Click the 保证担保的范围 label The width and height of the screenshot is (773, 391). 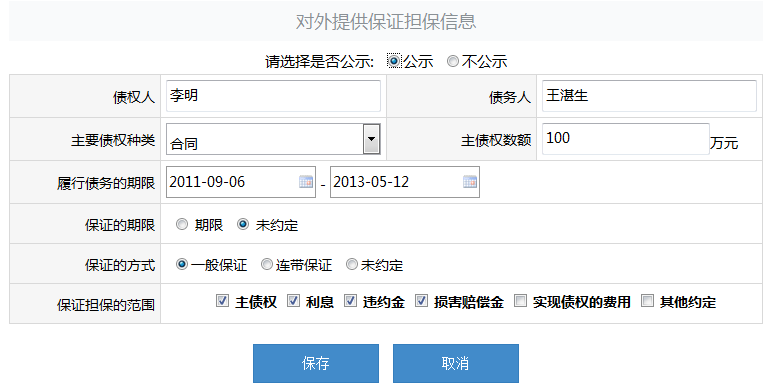tap(106, 305)
